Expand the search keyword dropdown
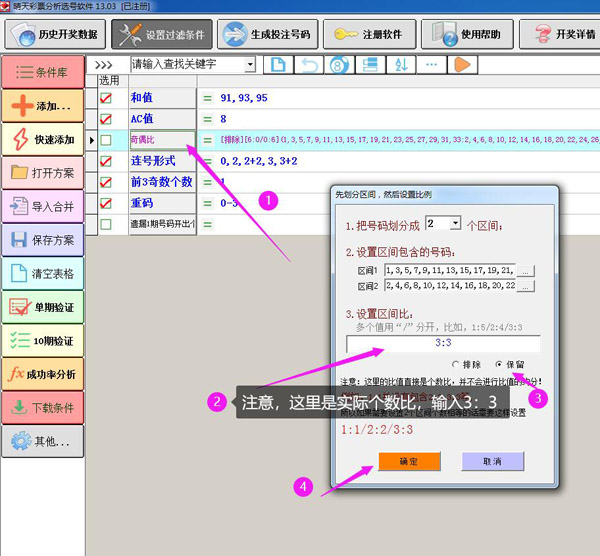600x556 pixels. [x=249, y=65]
